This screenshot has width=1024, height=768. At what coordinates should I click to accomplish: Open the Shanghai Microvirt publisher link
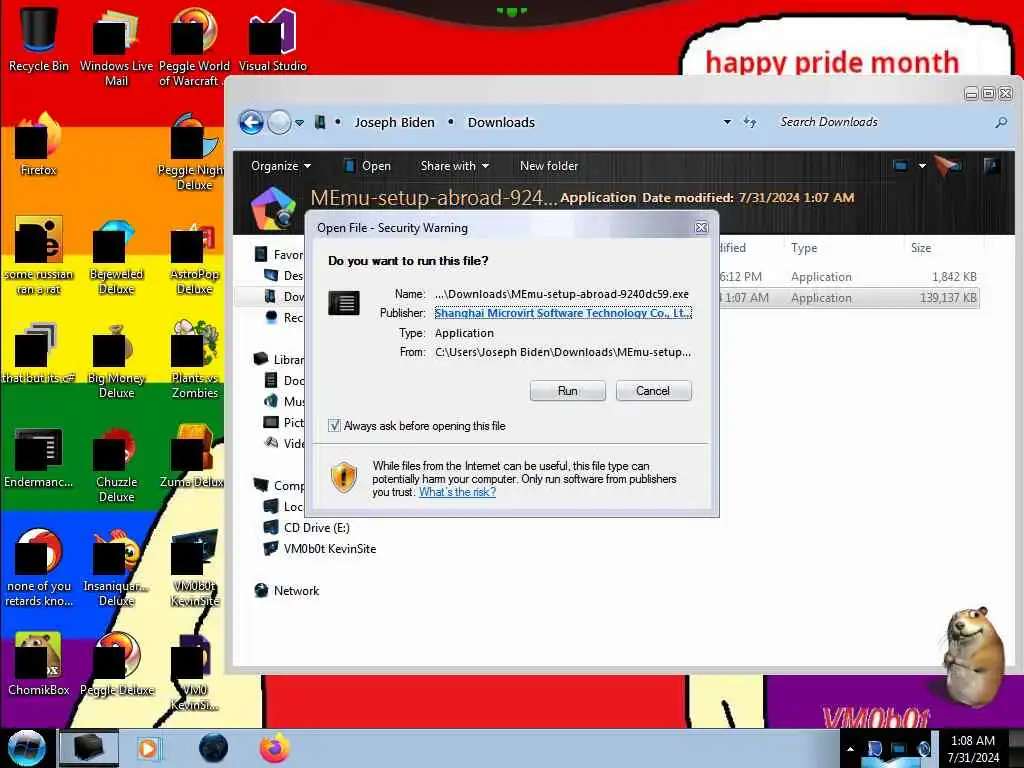(563, 313)
